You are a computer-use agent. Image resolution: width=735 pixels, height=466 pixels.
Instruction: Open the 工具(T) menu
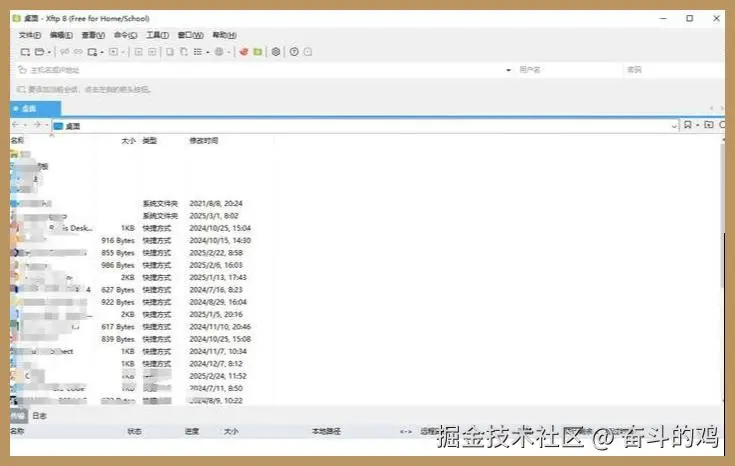point(157,35)
